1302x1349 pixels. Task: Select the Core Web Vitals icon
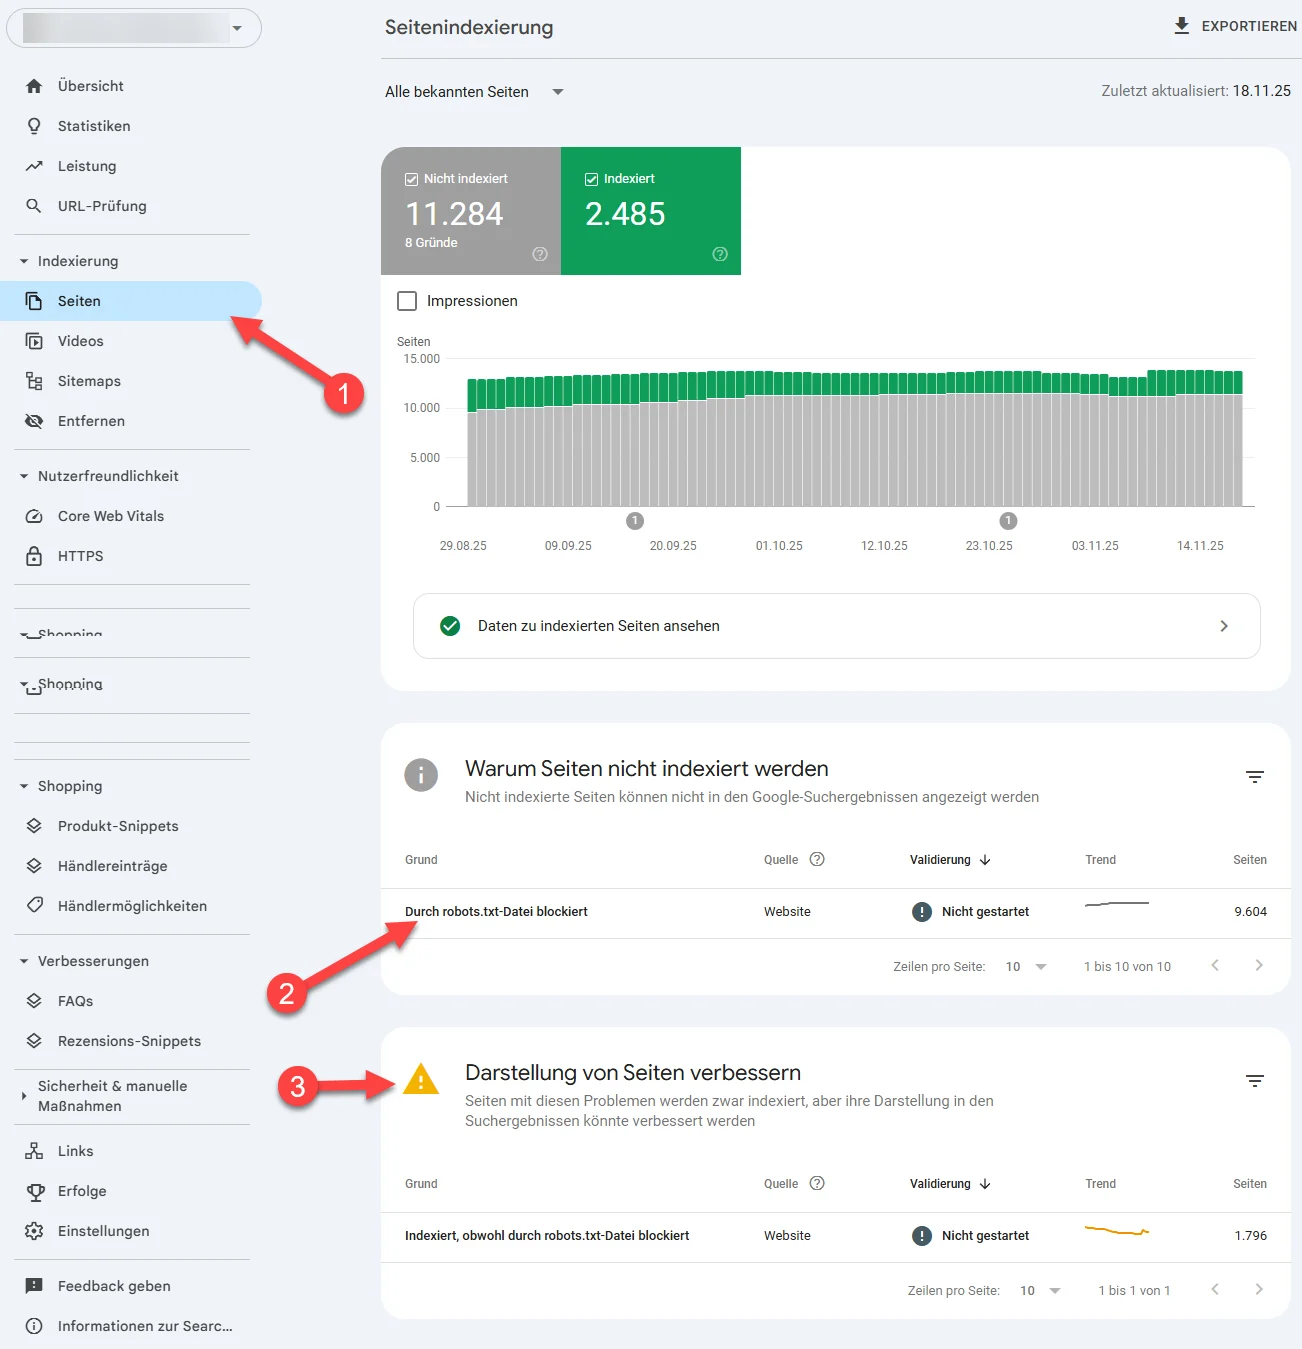[34, 516]
